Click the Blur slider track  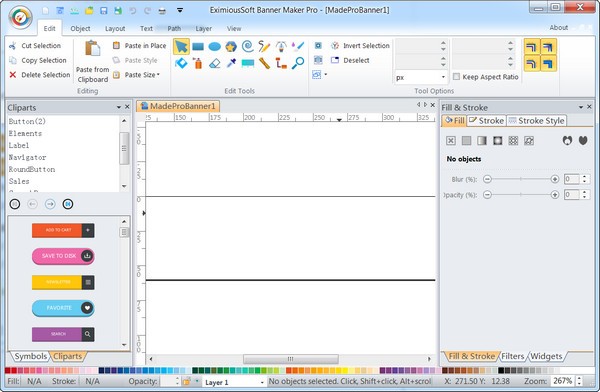click(520, 179)
